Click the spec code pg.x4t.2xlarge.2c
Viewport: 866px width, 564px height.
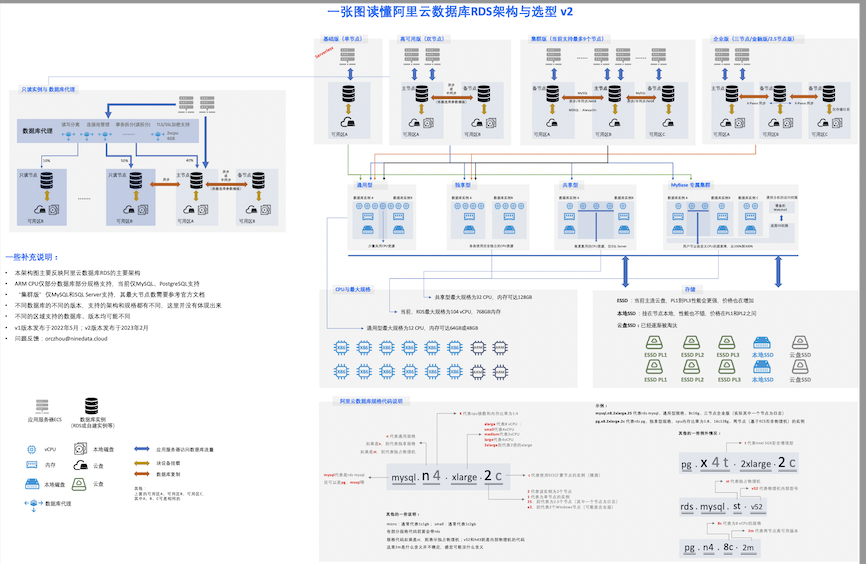[739, 463]
